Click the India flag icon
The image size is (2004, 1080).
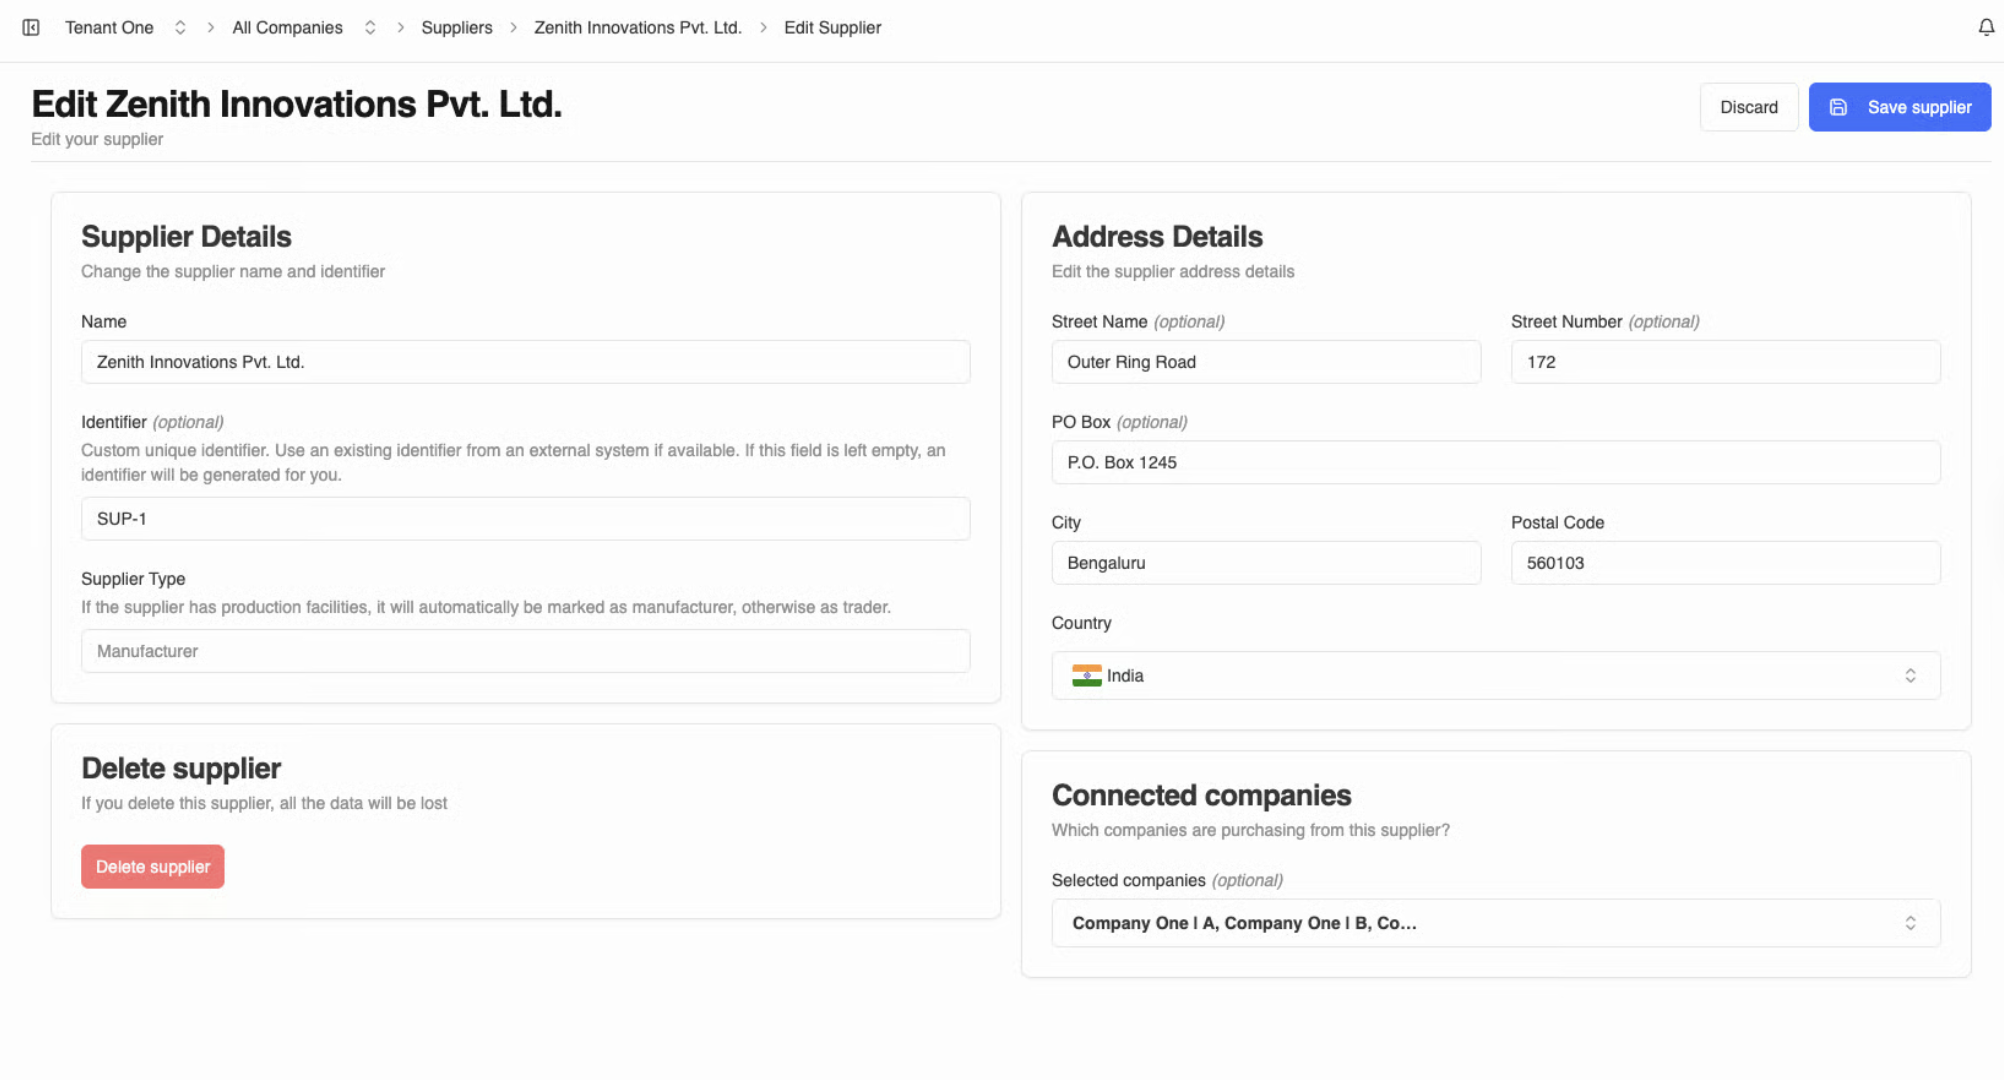(1086, 676)
